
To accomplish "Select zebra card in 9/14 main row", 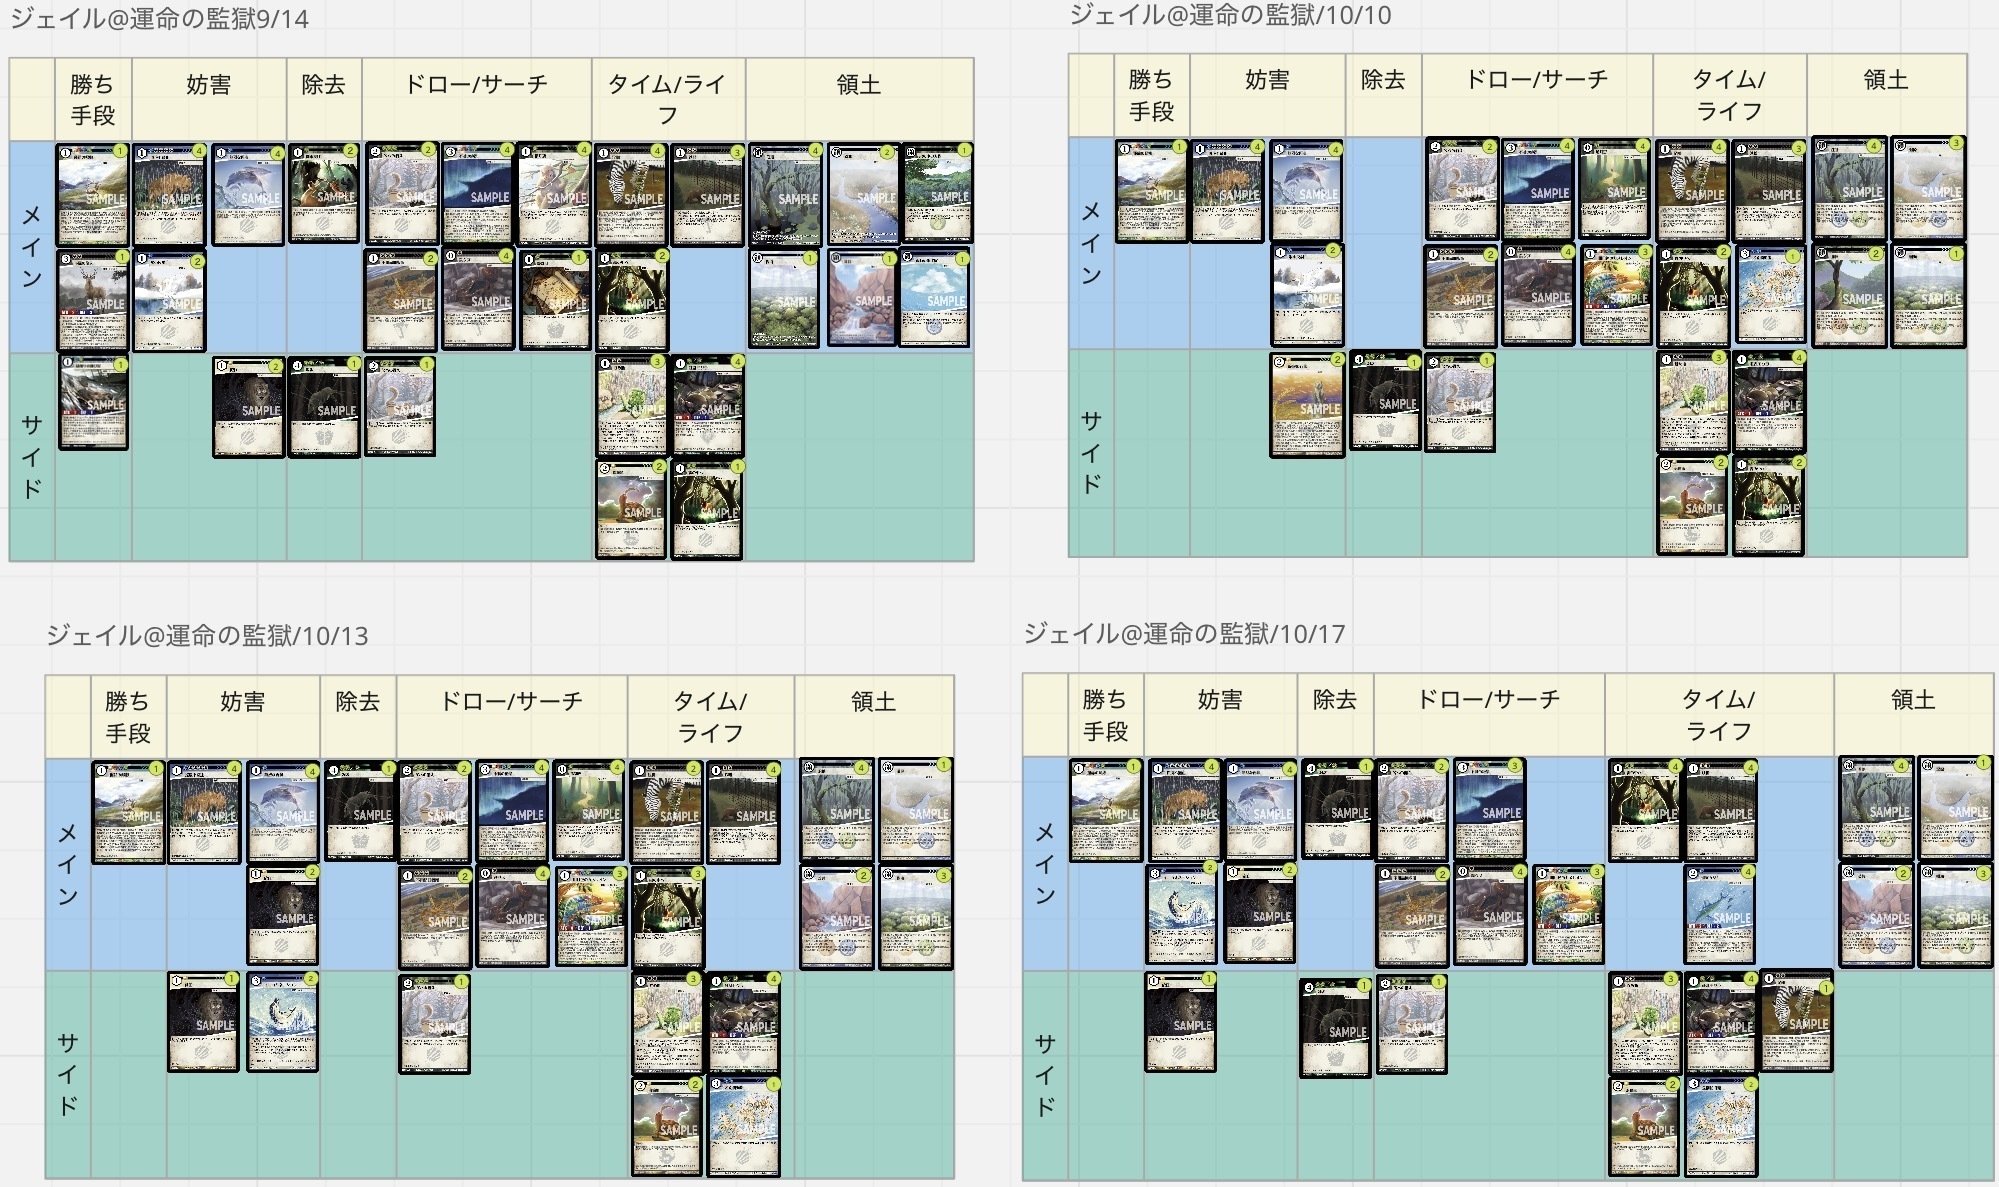I will tap(631, 195).
